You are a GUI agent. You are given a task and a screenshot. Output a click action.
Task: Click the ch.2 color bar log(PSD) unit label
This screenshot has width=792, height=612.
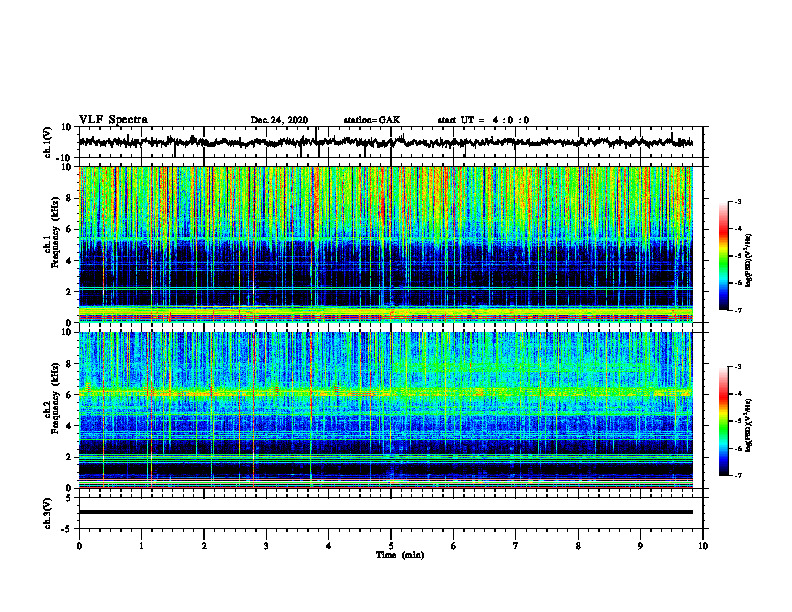click(x=749, y=425)
